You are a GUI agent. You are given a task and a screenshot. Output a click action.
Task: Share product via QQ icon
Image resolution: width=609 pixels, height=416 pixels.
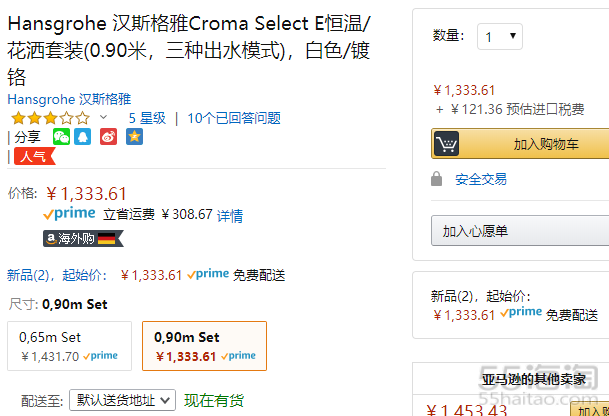86,136
